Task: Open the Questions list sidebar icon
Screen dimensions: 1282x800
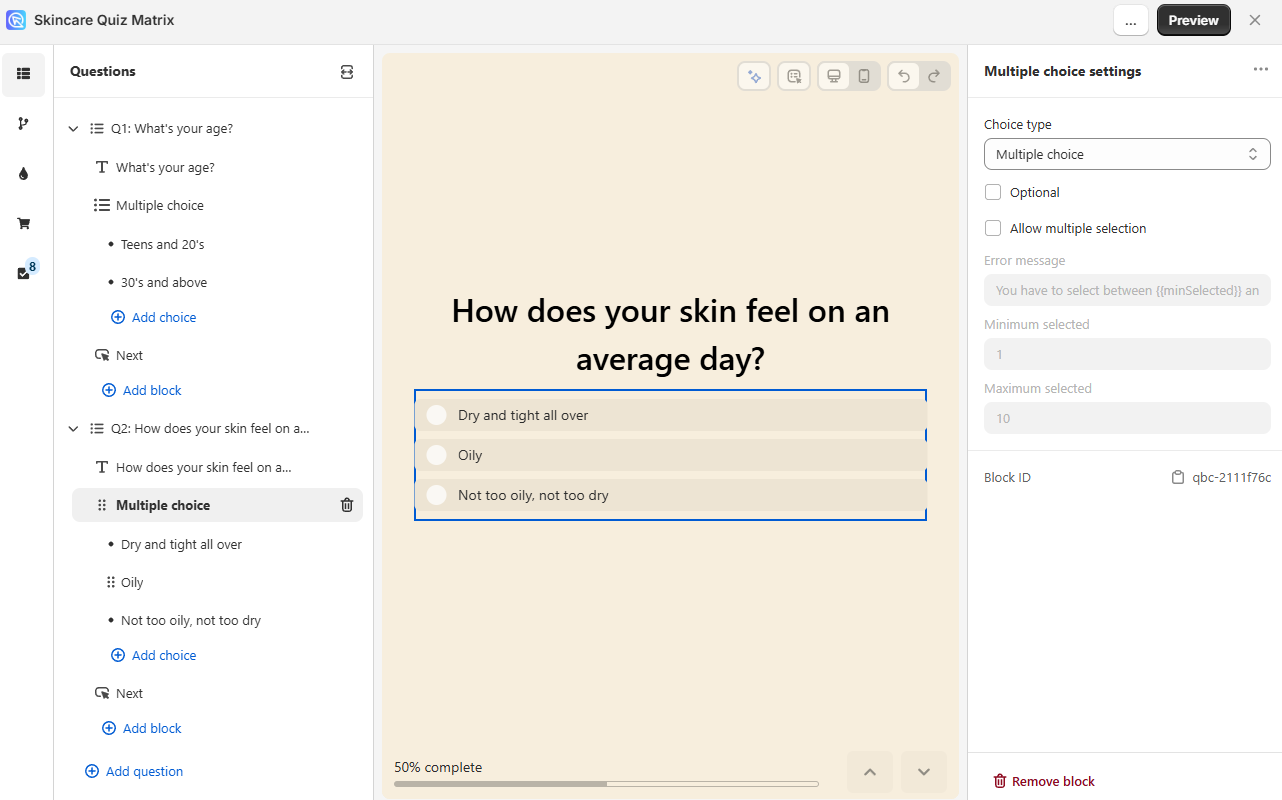Action: click(x=23, y=74)
